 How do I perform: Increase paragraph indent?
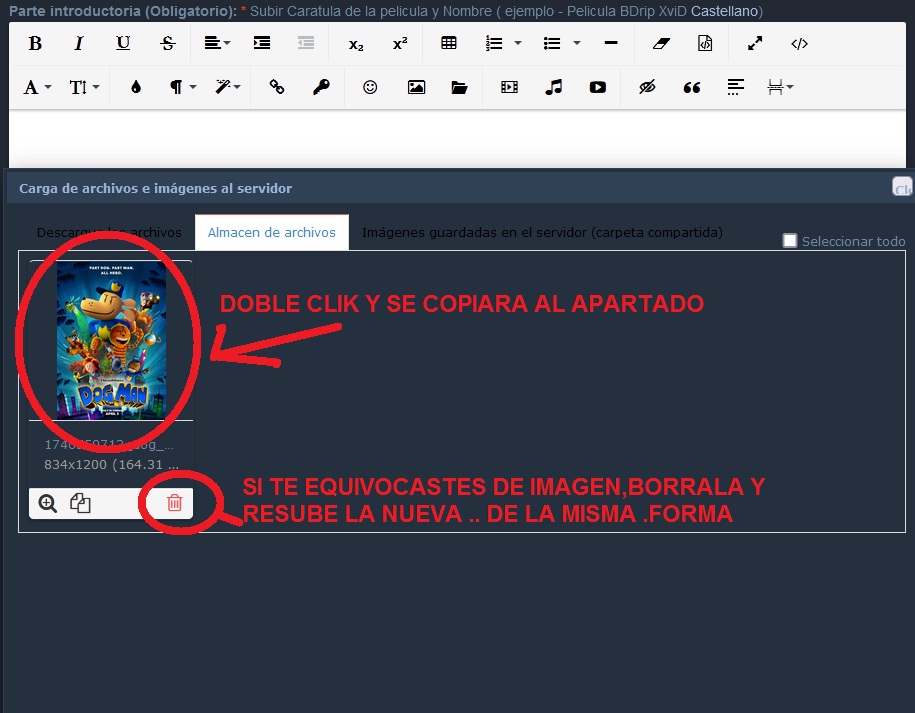(262, 43)
